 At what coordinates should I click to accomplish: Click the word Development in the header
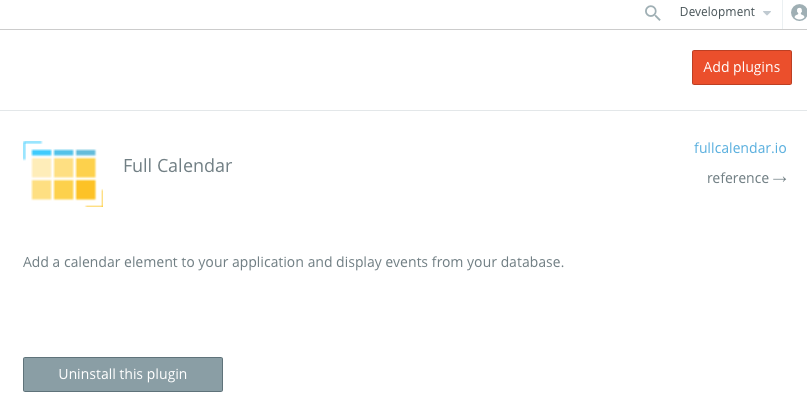[x=717, y=12]
